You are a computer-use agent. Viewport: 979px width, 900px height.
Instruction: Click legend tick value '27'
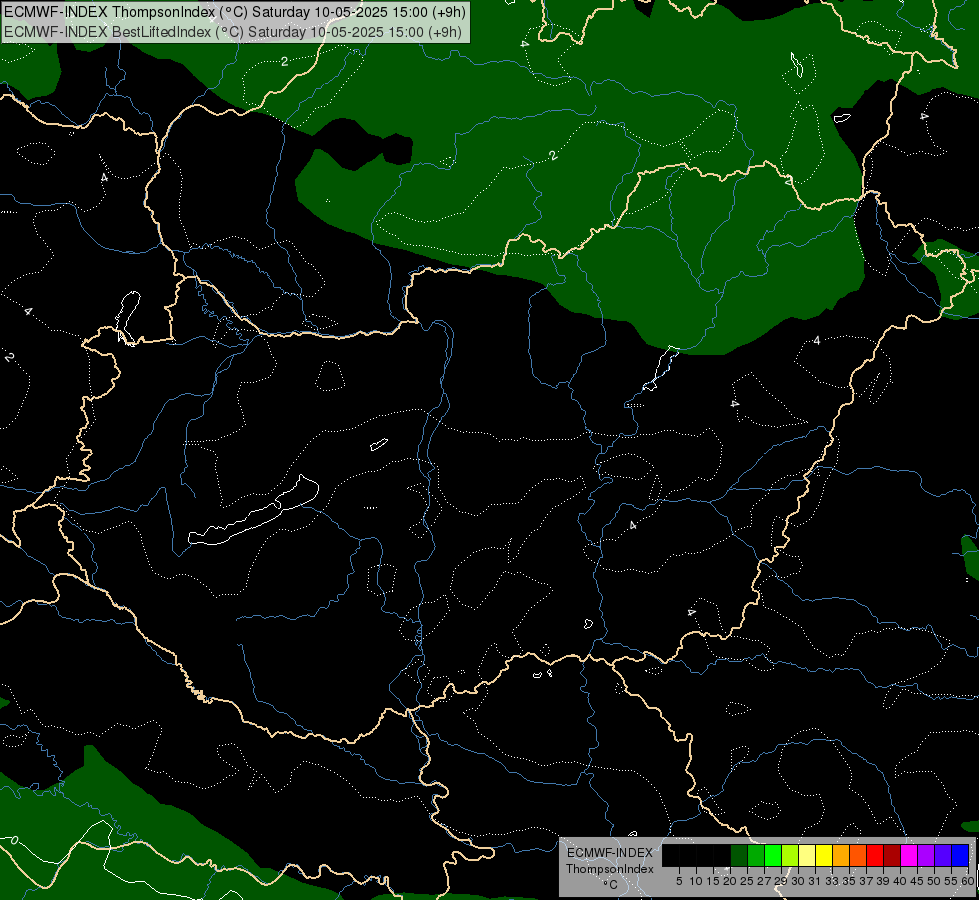pos(764,881)
